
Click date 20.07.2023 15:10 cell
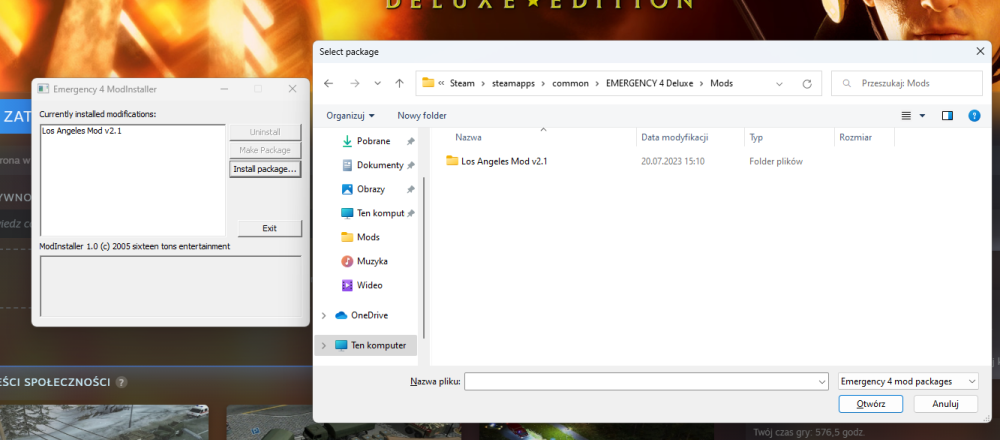pyautogui.click(x=672, y=161)
